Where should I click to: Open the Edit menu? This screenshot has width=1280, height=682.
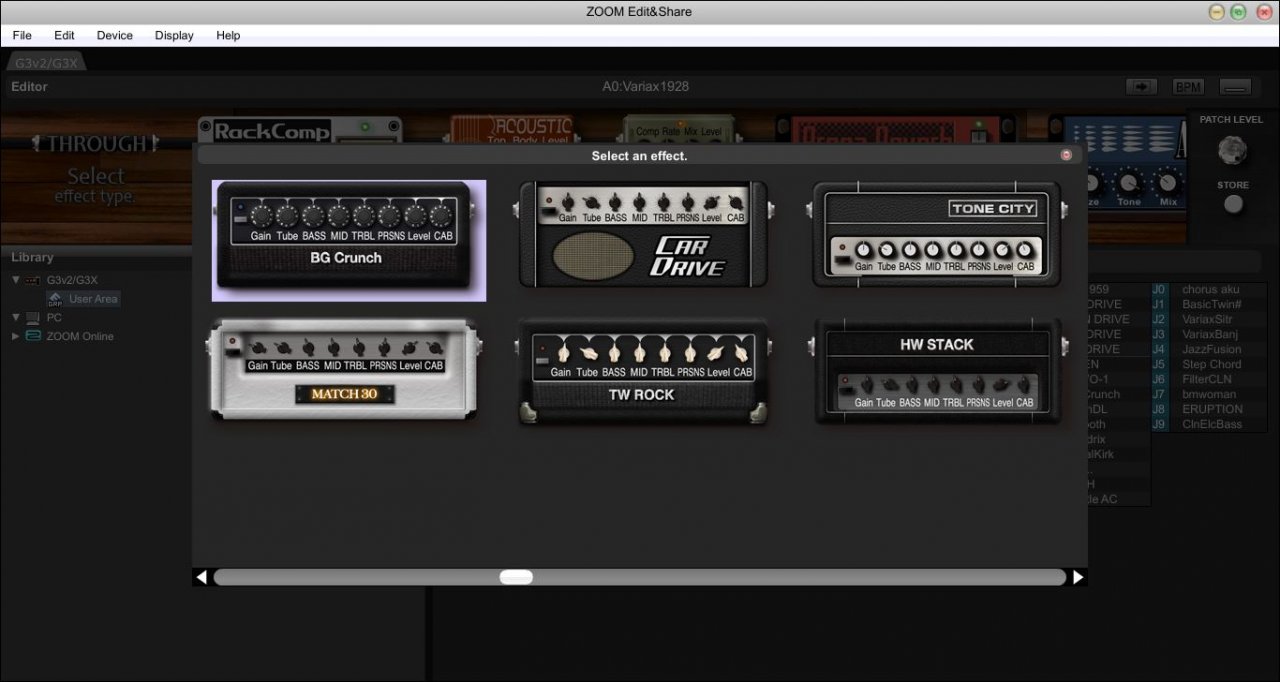pos(64,35)
